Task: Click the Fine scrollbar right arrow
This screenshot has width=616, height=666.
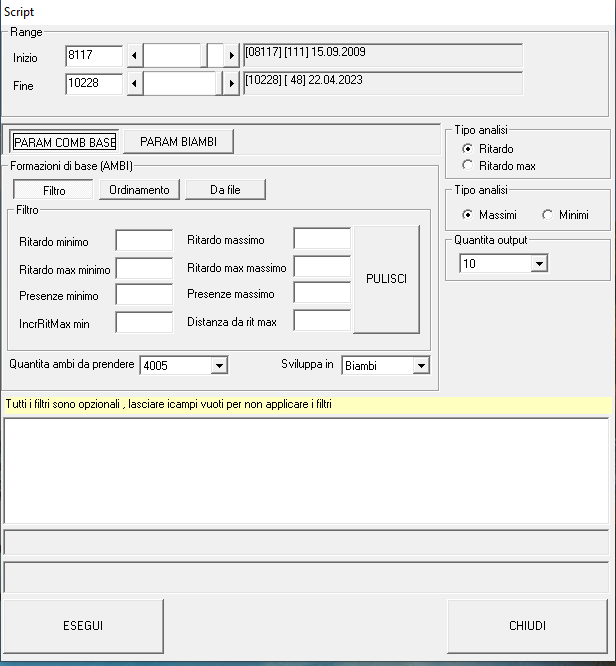Action: tap(231, 83)
